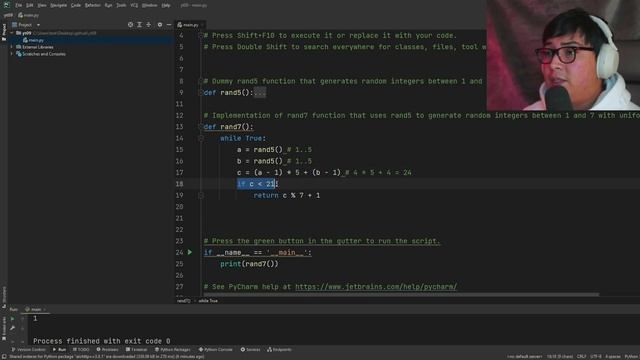The height and width of the screenshot is (360, 640).
Task: Select the main run configuration tab
Action: click(x=35, y=309)
